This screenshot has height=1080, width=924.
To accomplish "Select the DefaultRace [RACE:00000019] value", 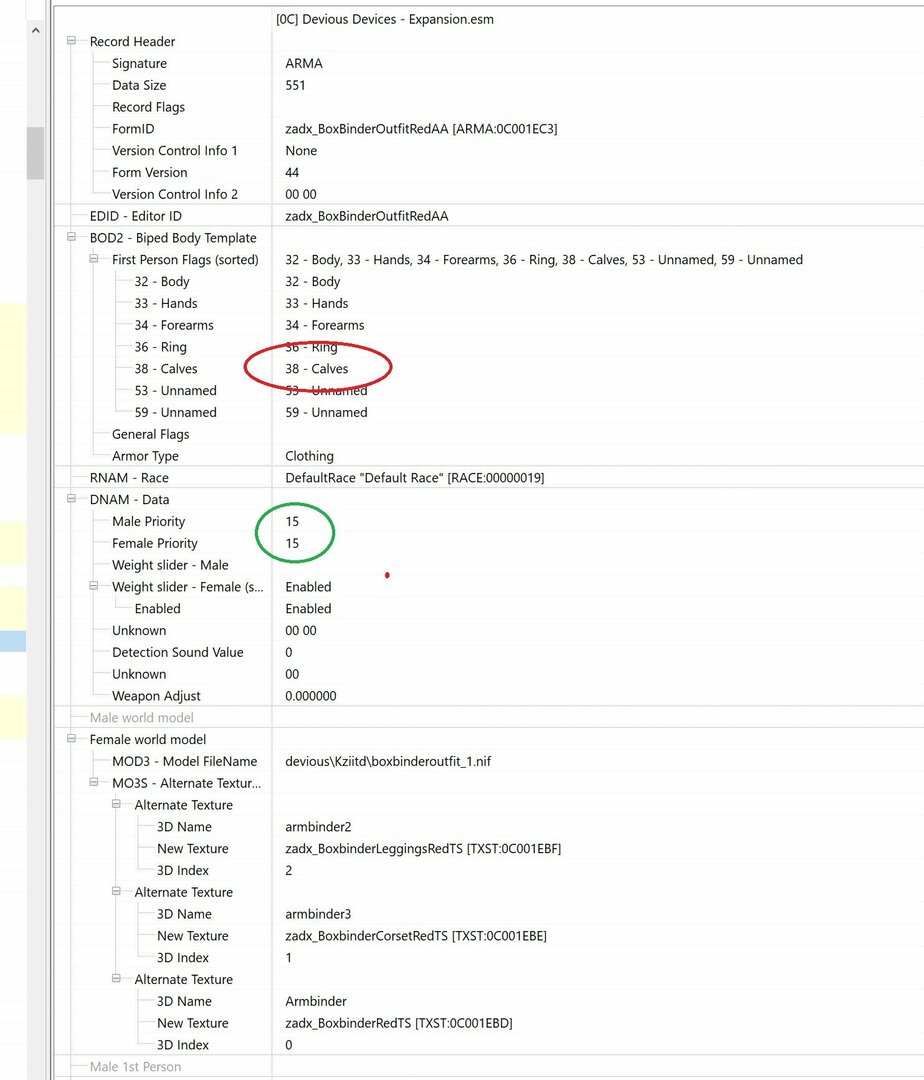I will point(414,478).
